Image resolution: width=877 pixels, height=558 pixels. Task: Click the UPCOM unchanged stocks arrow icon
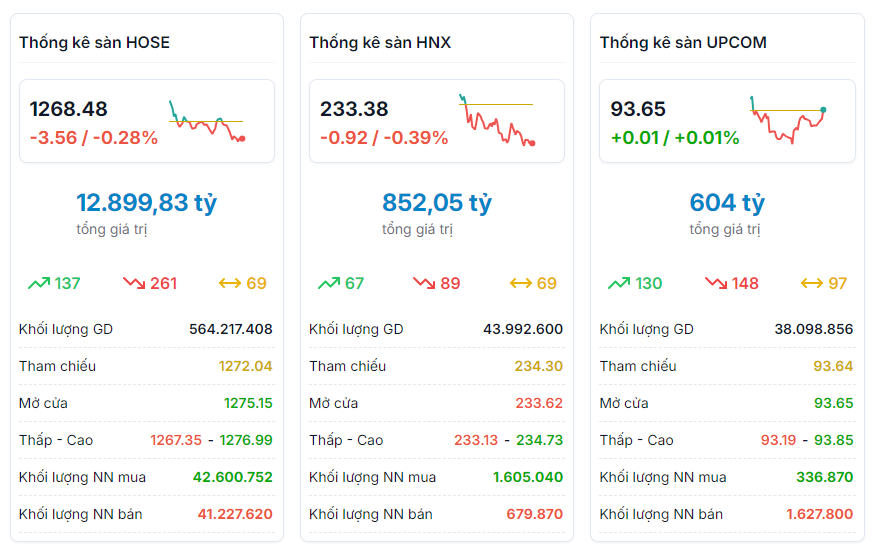(811, 283)
